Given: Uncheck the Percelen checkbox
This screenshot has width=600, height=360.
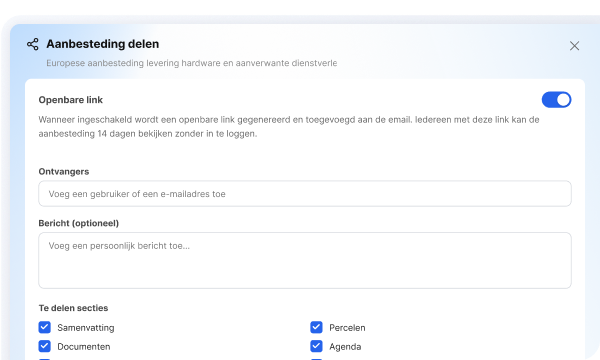Looking at the screenshot, I should pyautogui.click(x=316, y=327).
